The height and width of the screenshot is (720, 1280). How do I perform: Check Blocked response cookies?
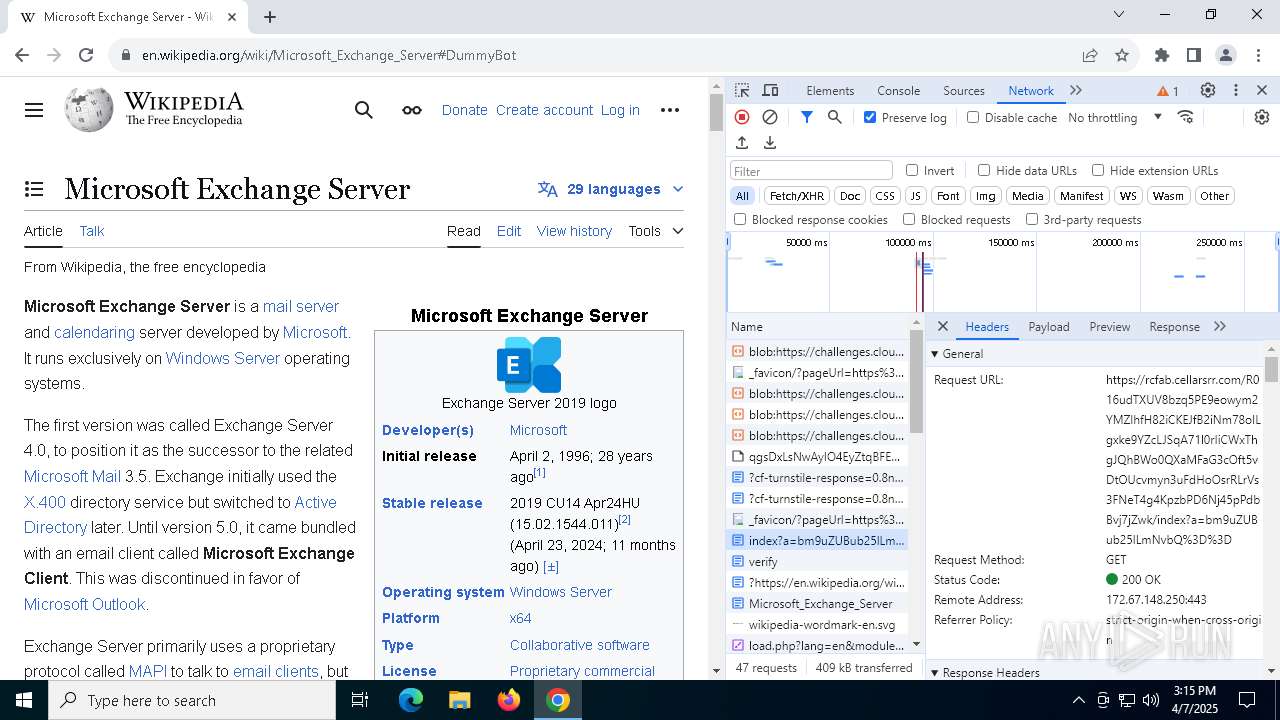point(740,219)
